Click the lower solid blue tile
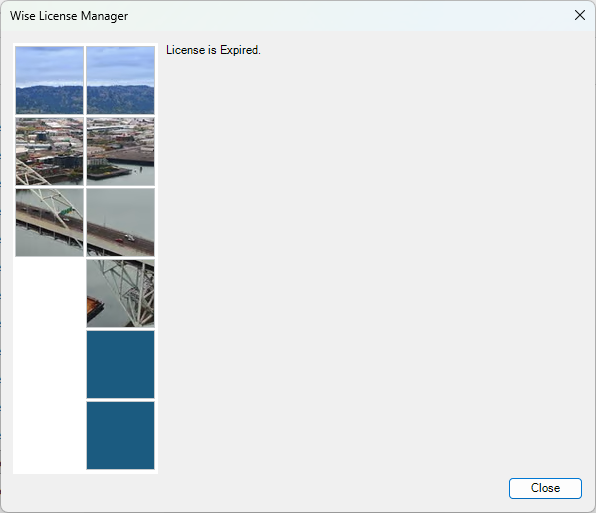 (120, 435)
